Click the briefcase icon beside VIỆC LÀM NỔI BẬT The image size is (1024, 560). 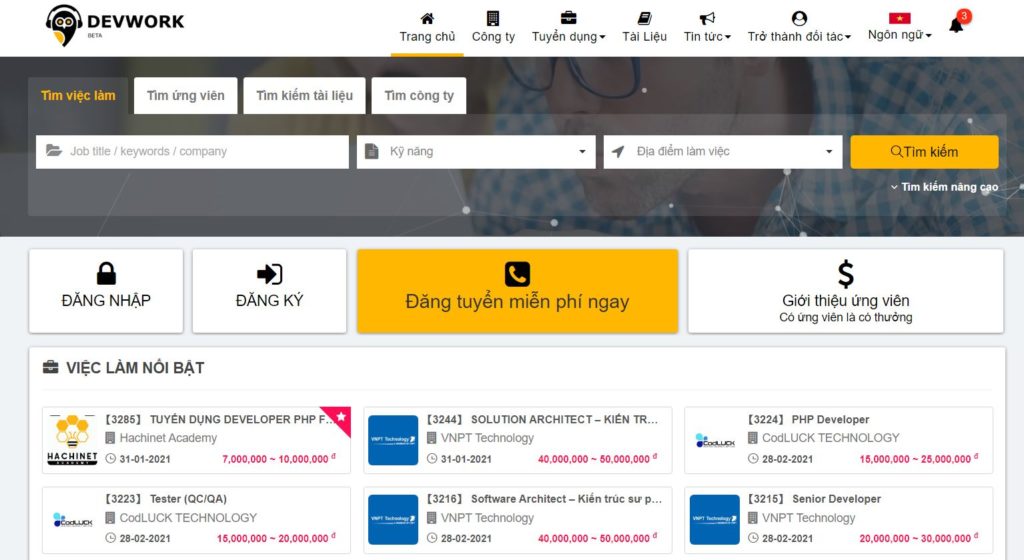[x=50, y=367]
